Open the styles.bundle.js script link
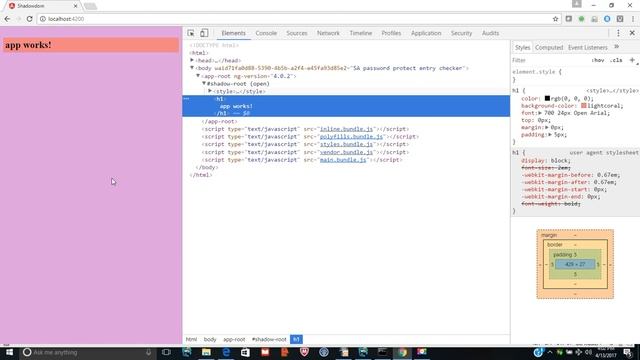This screenshot has width=640, height=360. 346,144
